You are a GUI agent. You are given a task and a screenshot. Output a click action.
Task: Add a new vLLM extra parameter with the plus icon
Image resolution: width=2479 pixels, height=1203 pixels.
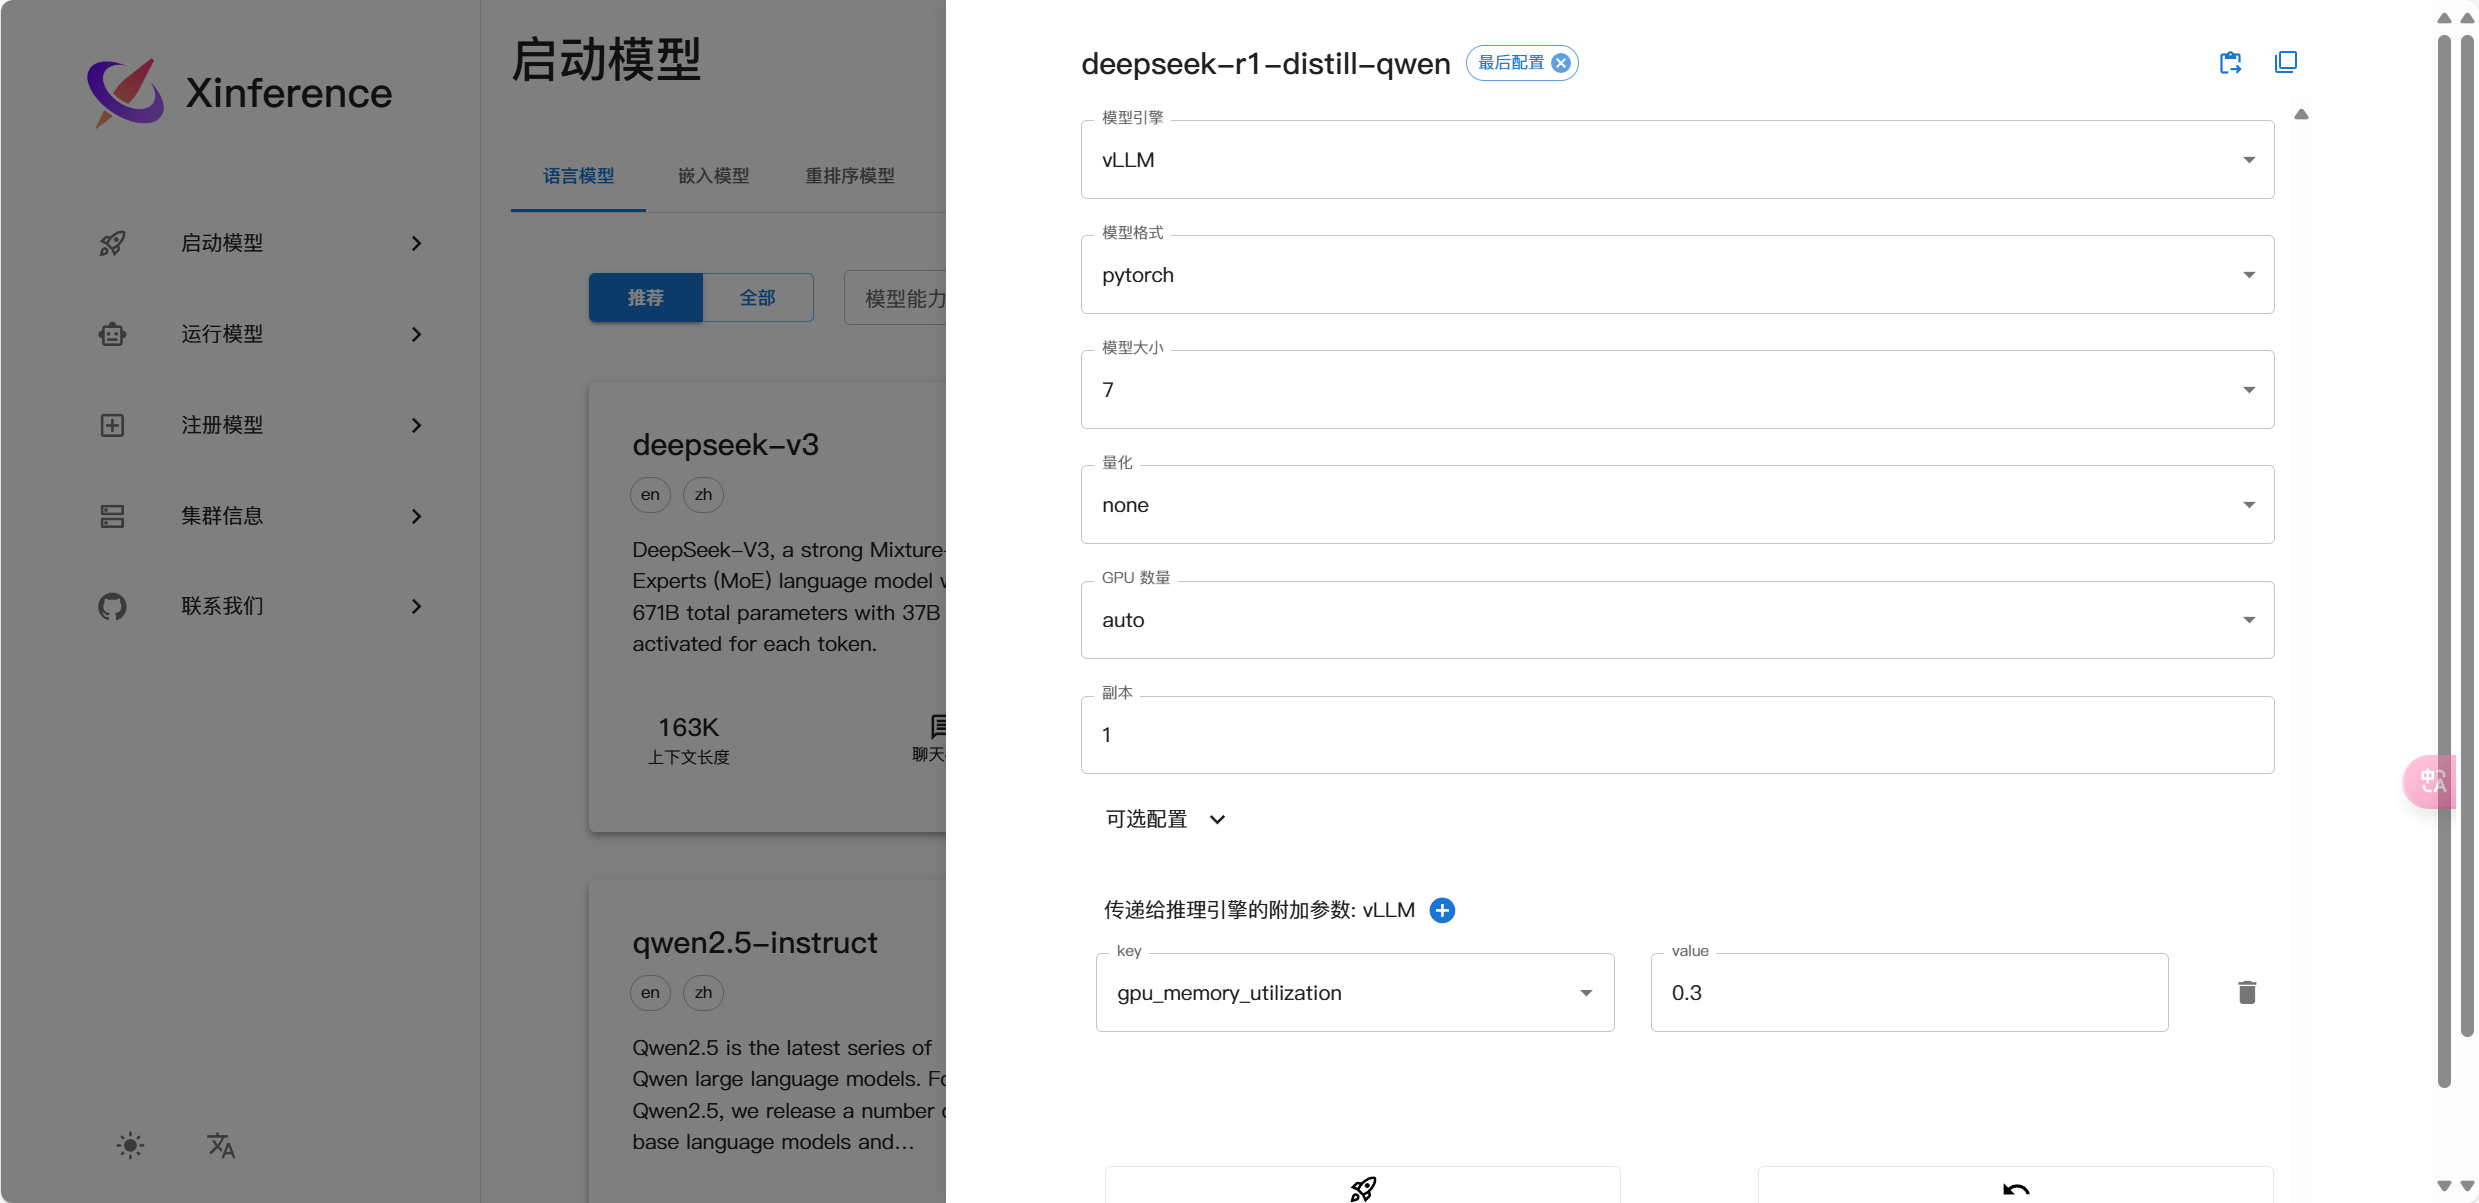point(1442,910)
